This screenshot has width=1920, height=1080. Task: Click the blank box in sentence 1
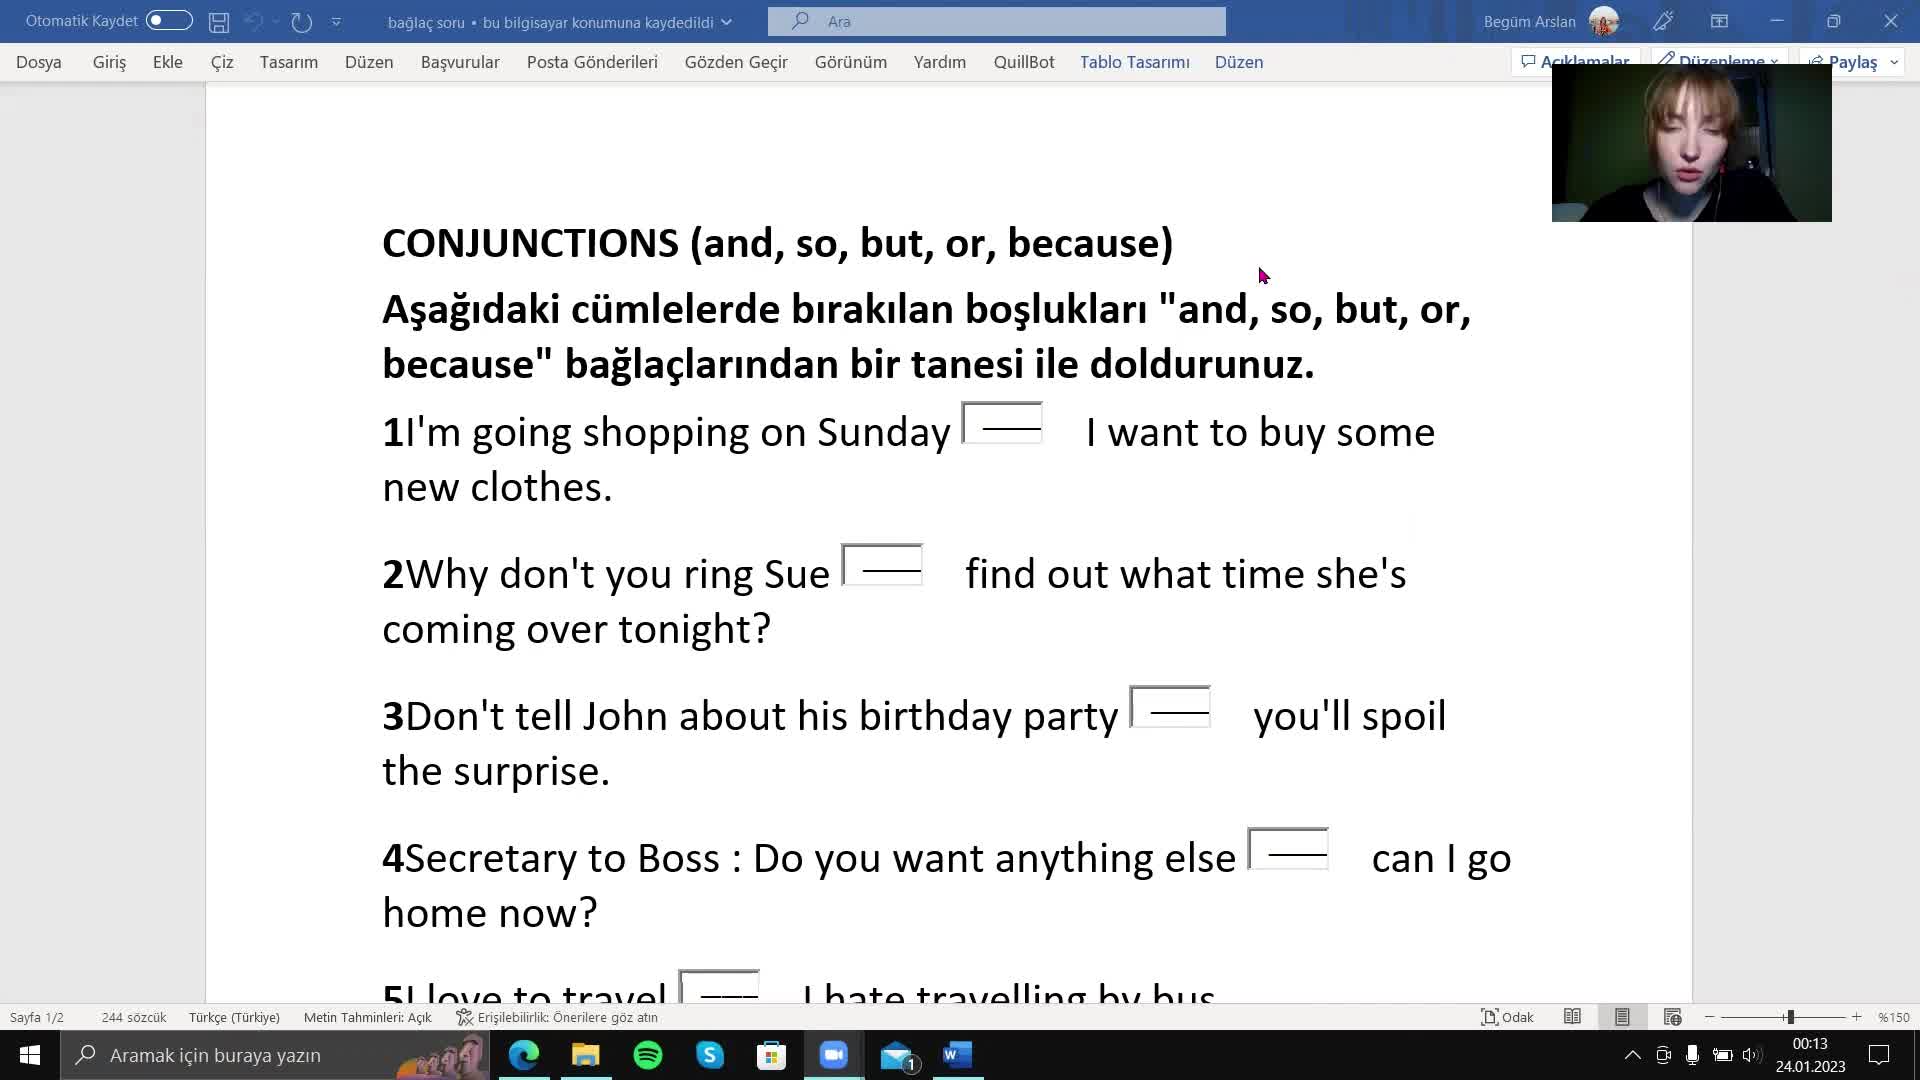point(1002,423)
